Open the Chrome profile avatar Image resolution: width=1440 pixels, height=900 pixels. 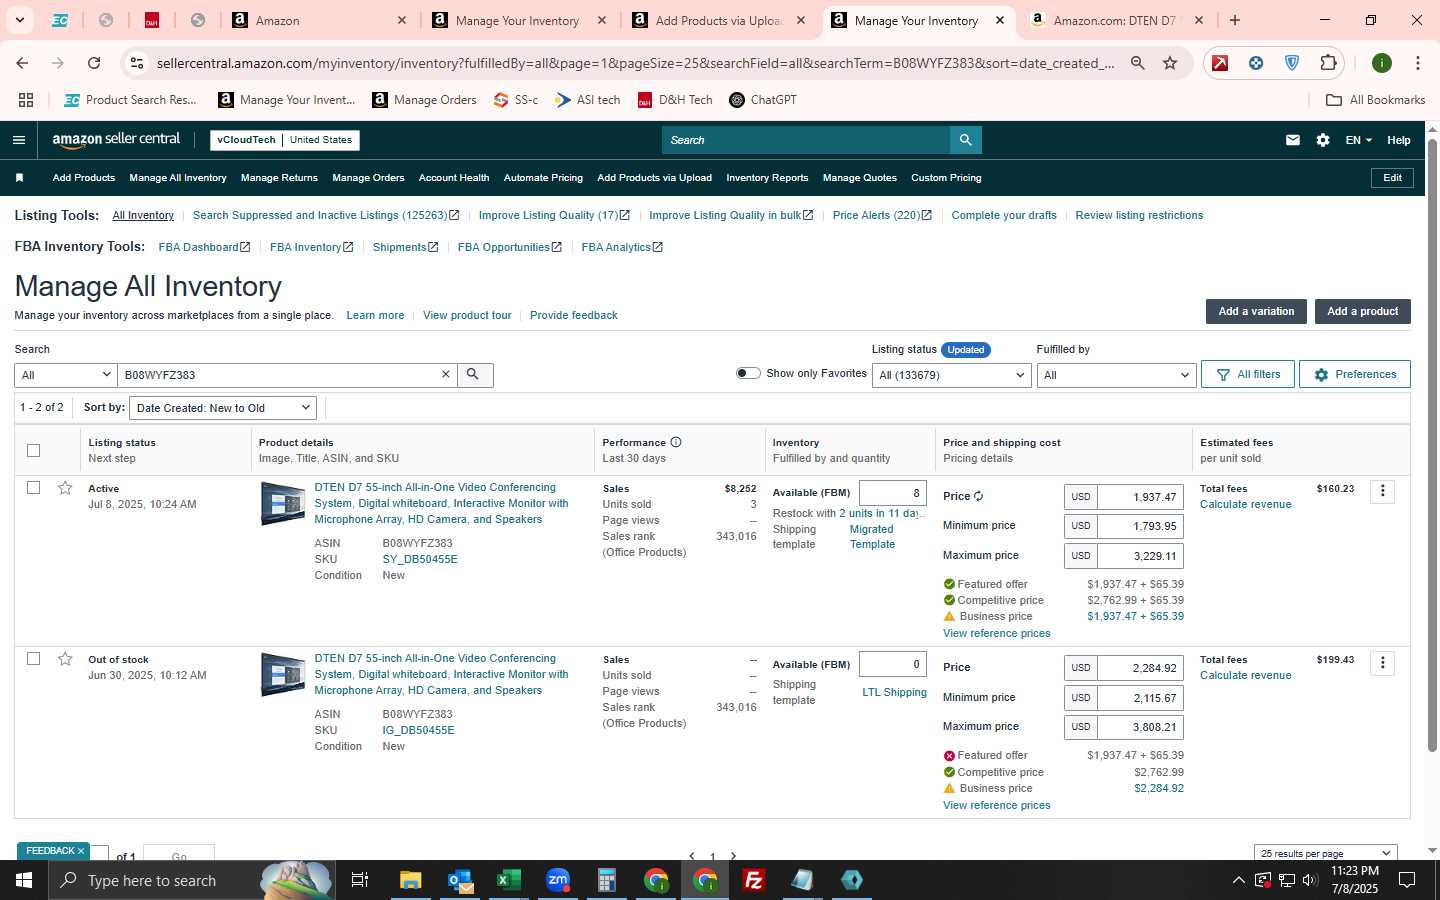pyautogui.click(x=1382, y=63)
